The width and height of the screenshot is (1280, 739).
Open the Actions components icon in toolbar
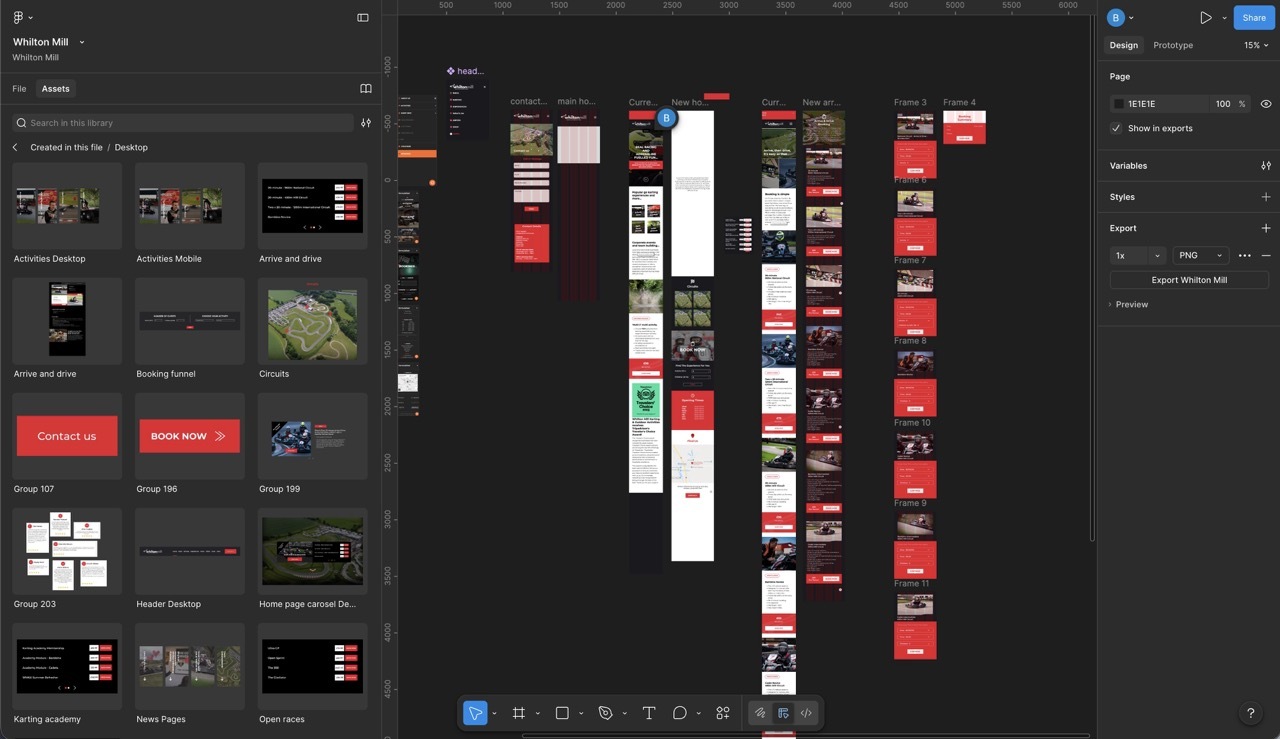[723, 713]
